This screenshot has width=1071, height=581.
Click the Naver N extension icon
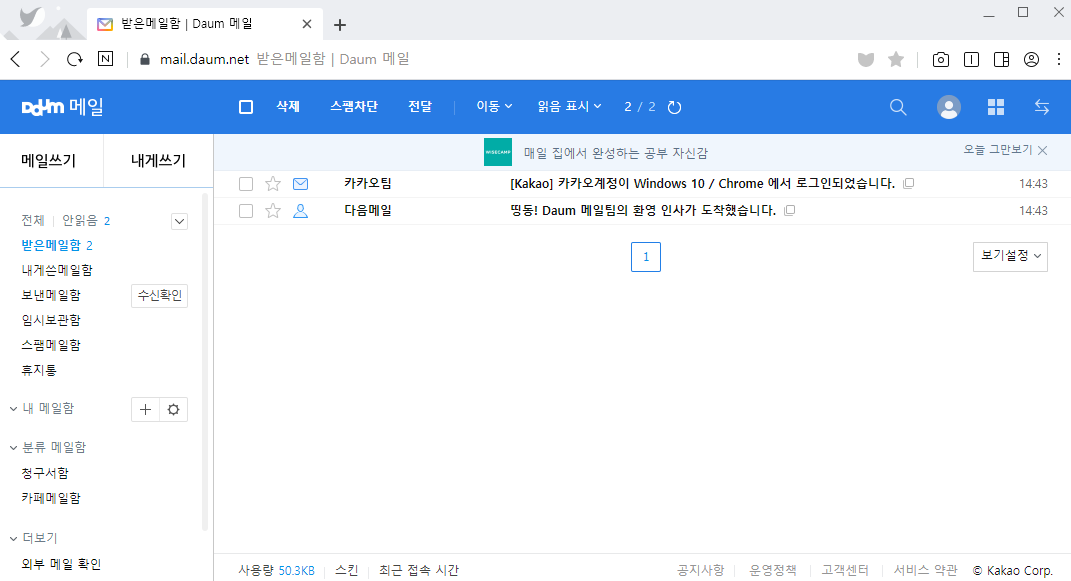pyautogui.click(x=105, y=59)
